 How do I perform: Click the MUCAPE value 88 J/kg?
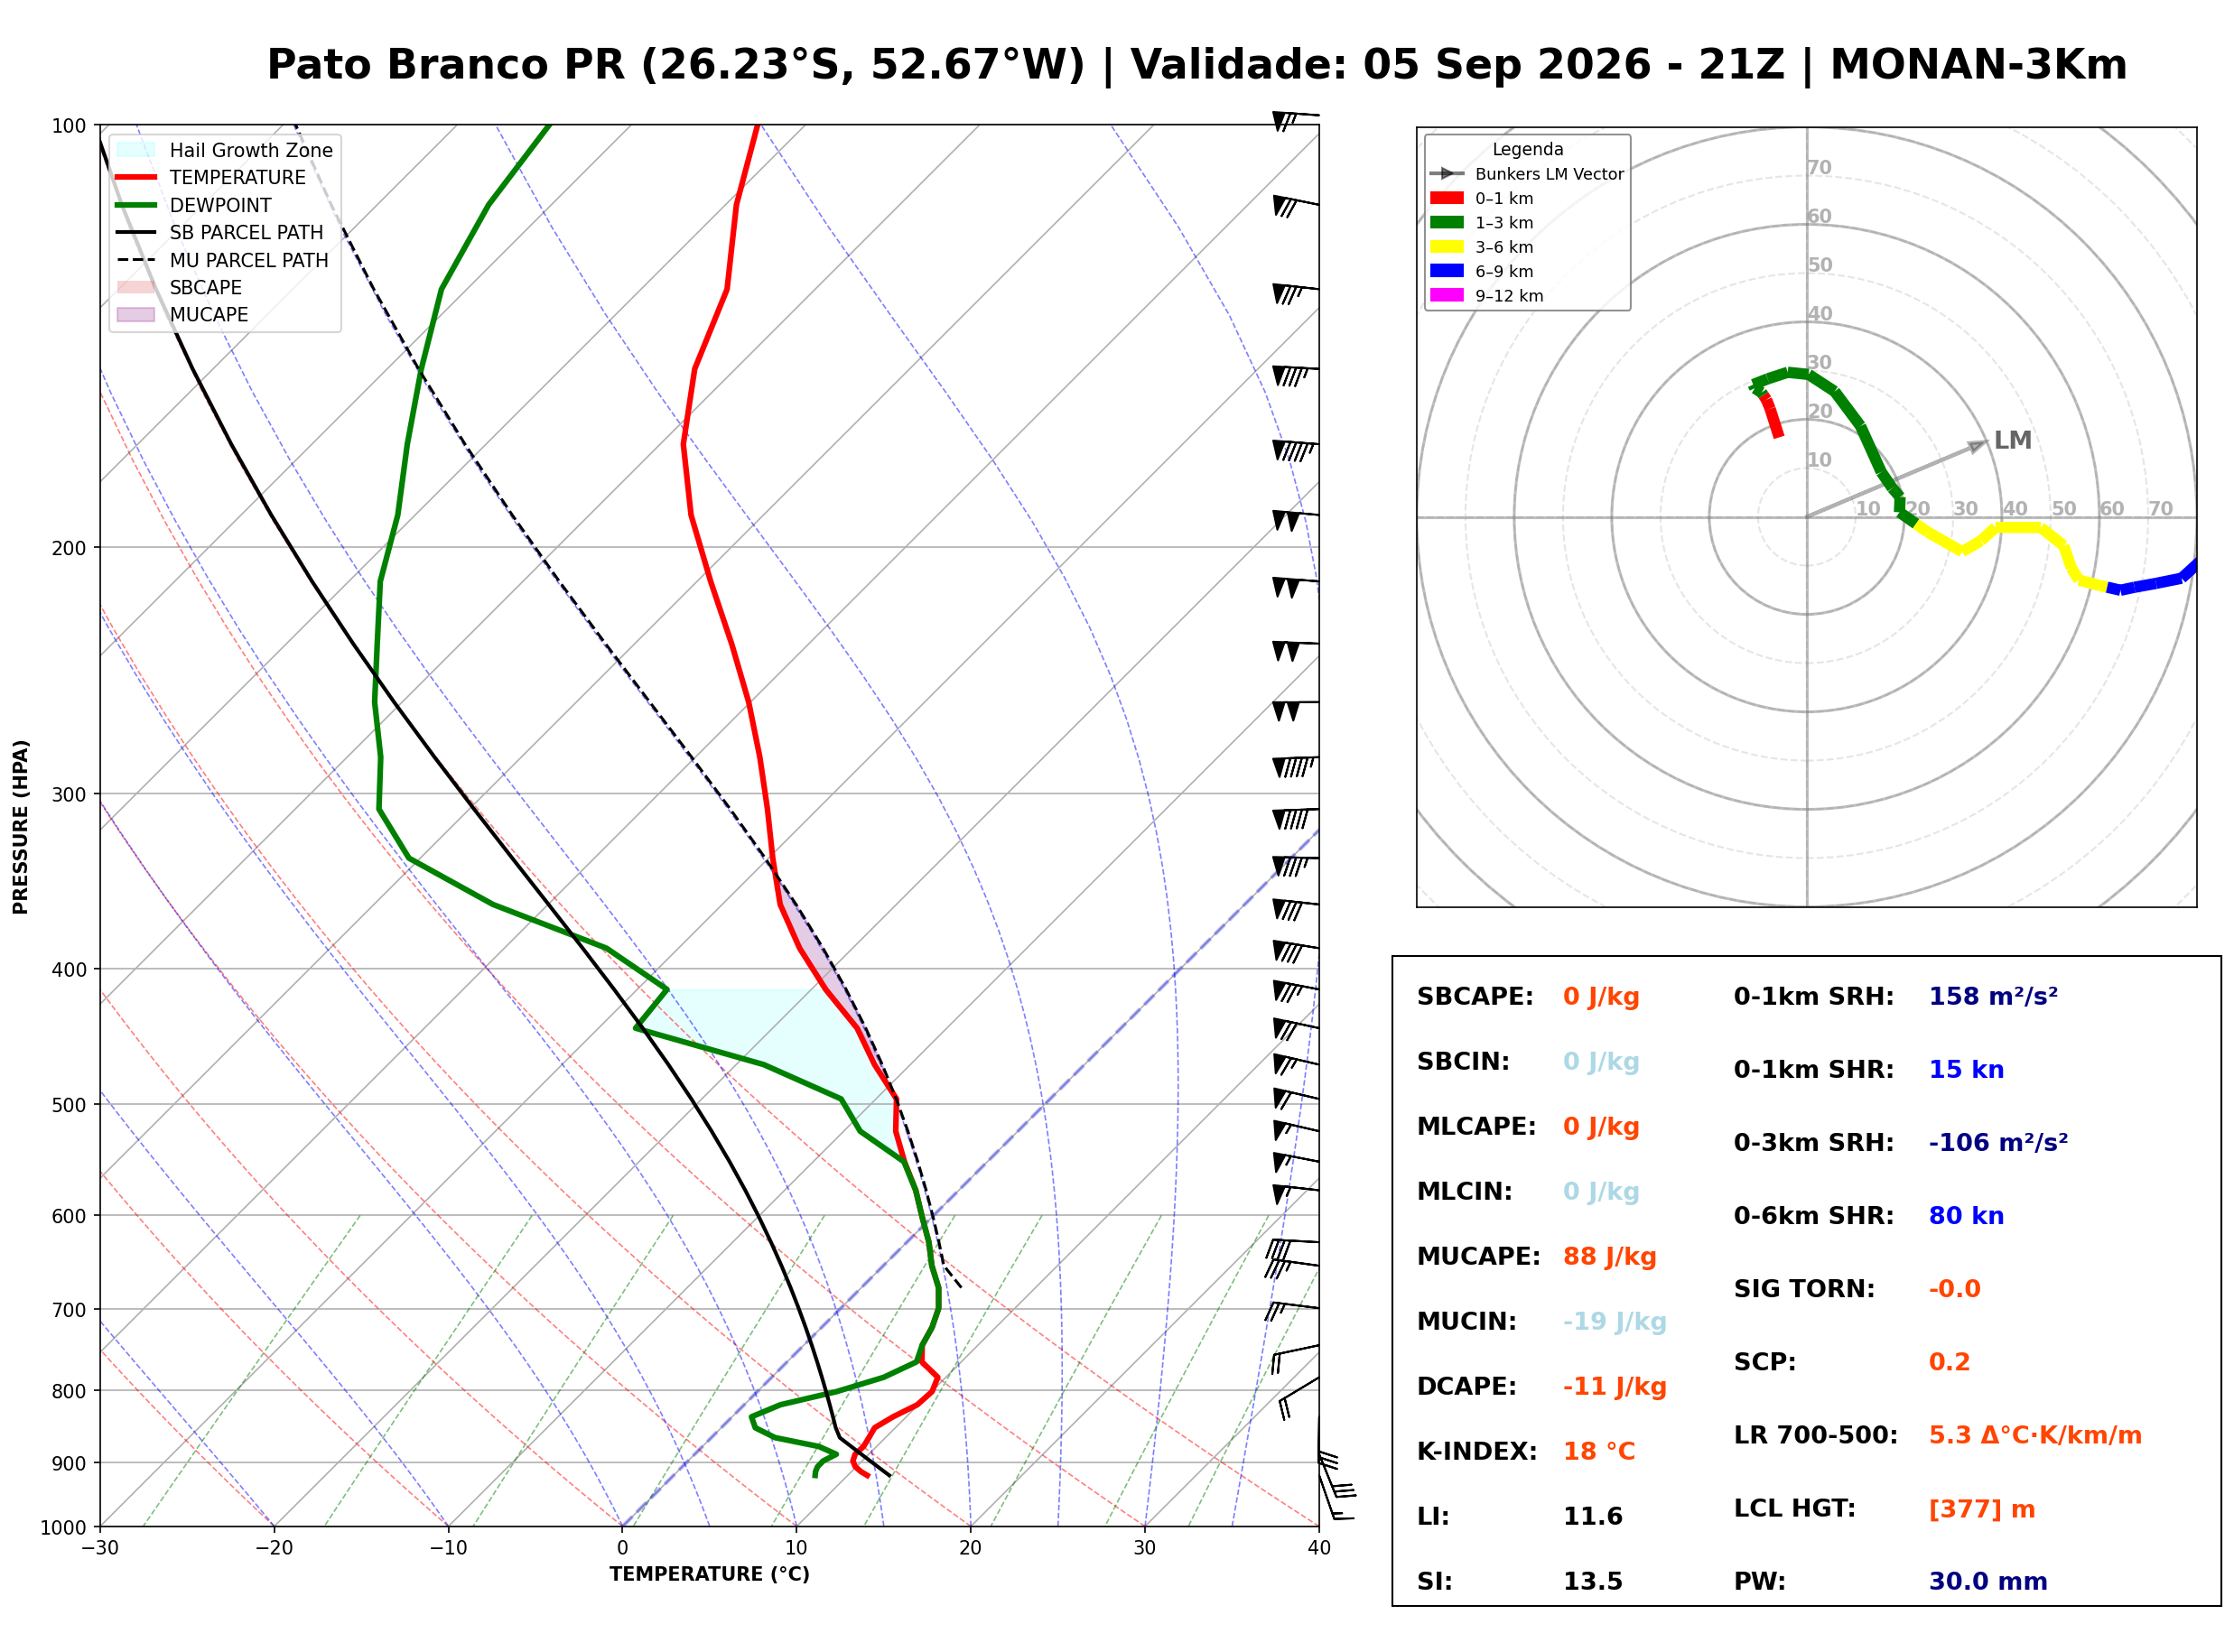click(1610, 1256)
